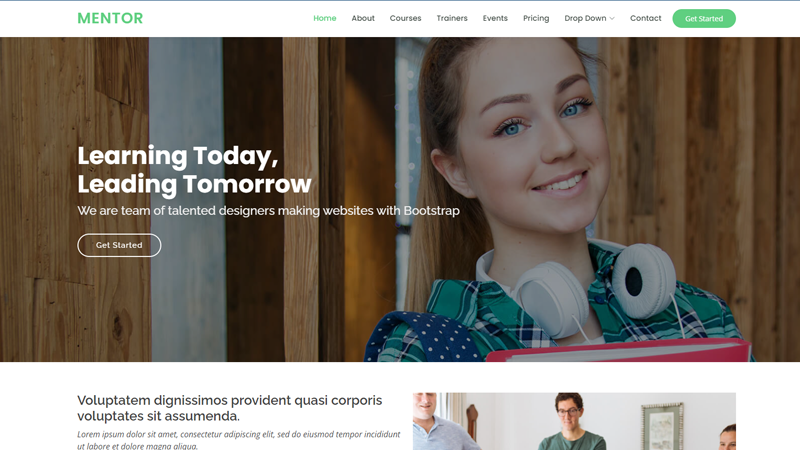Click the MENTOR logo

tap(110, 18)
